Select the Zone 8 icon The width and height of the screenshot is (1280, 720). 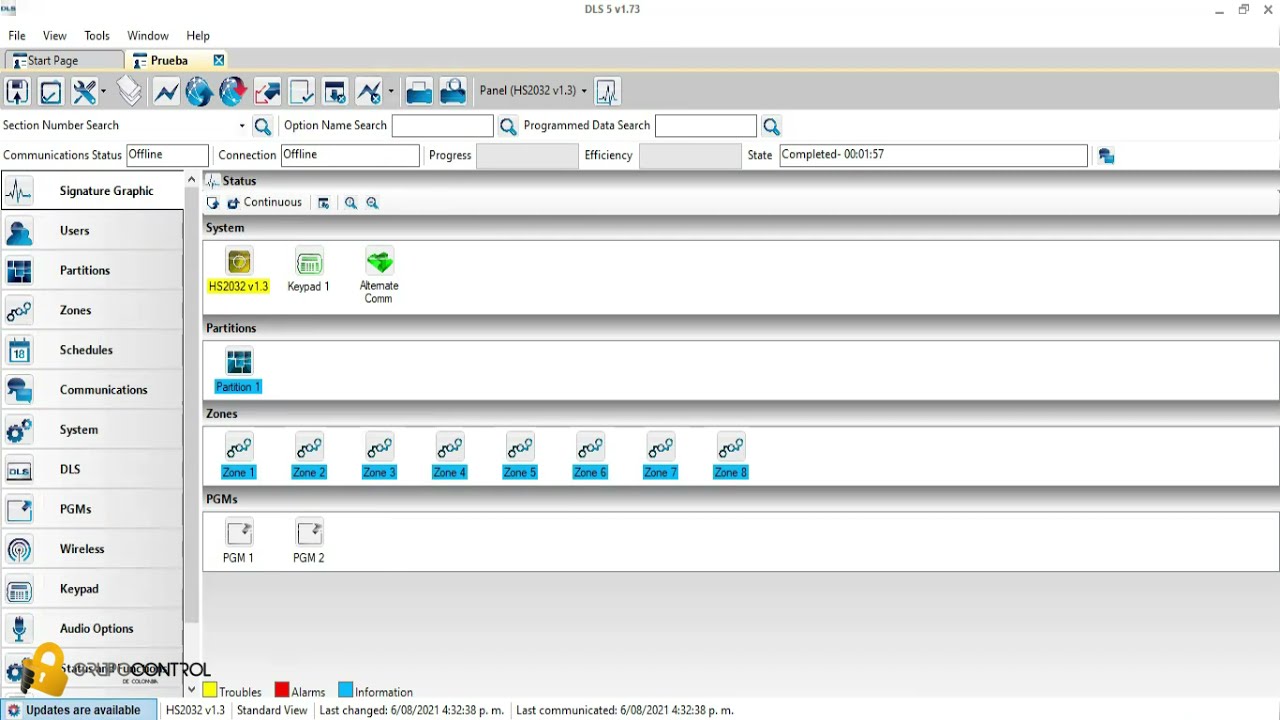click(x=730, y=457)
